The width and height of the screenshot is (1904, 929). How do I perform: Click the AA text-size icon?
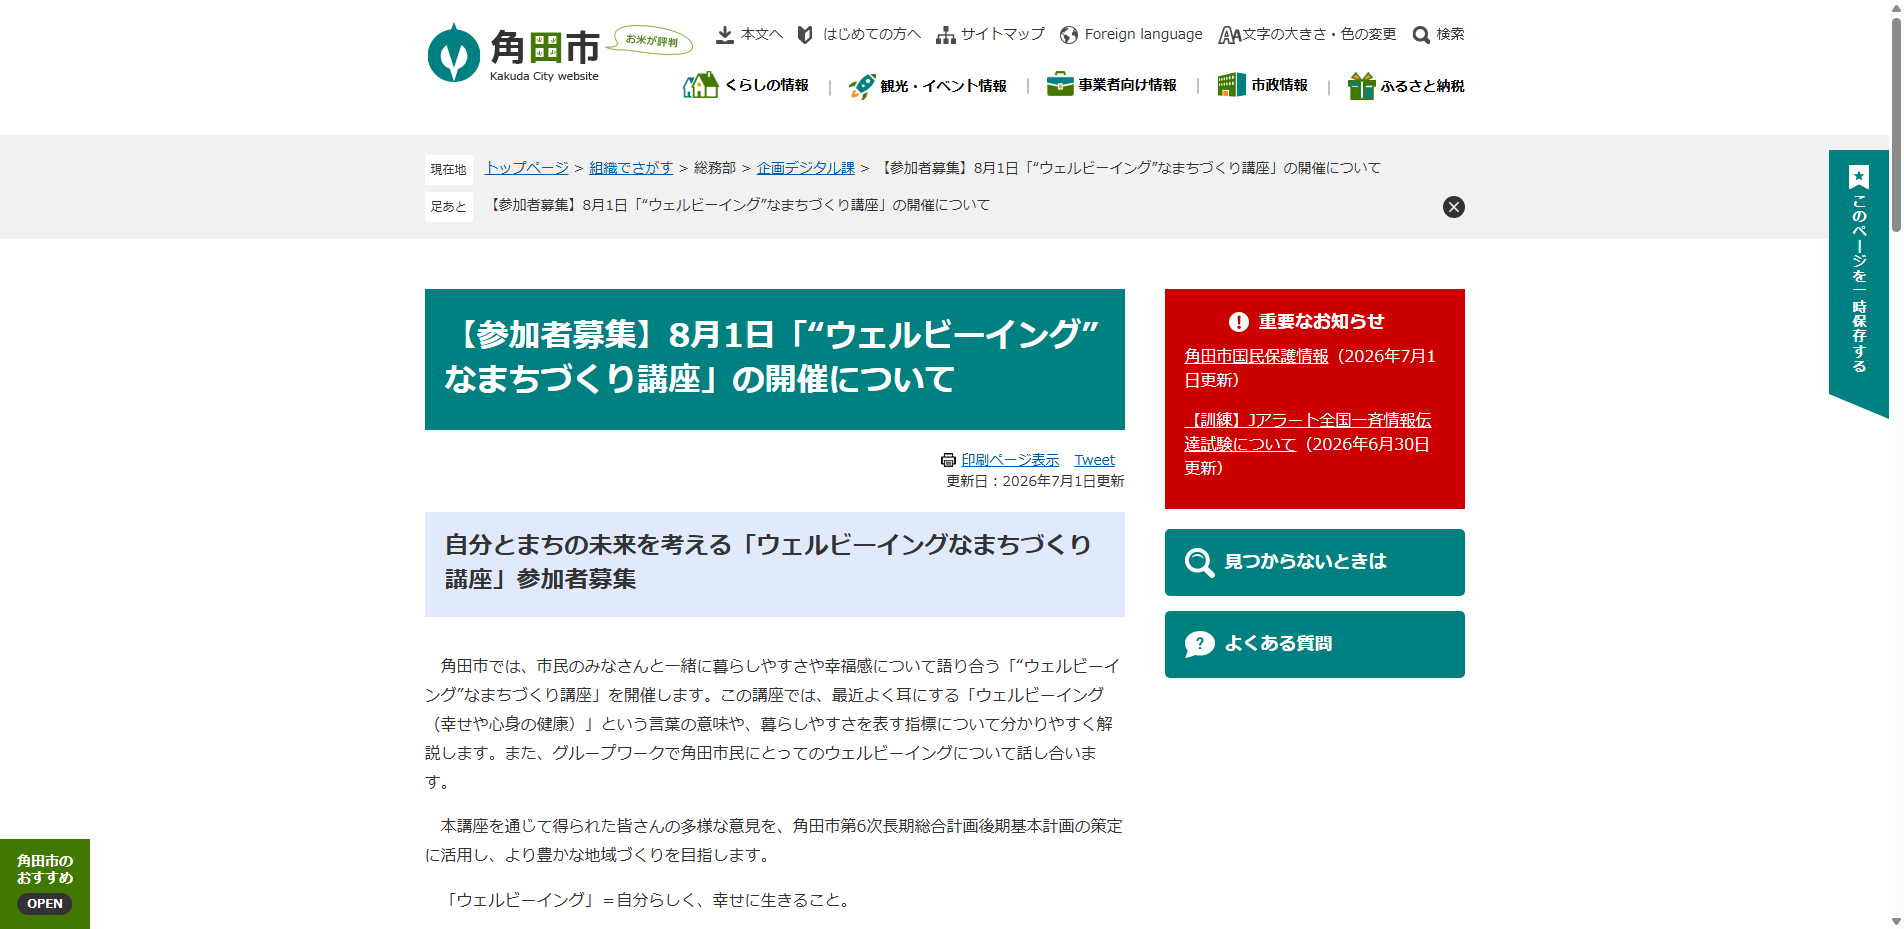pos(1229,36)
